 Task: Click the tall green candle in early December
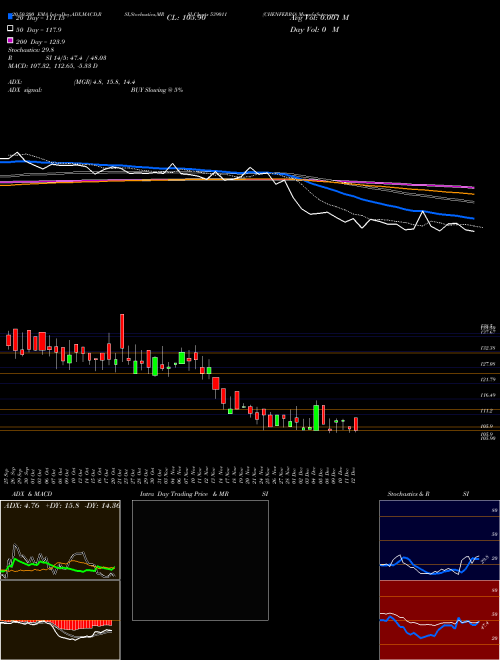pyautogui.click(x=316, y=418)
